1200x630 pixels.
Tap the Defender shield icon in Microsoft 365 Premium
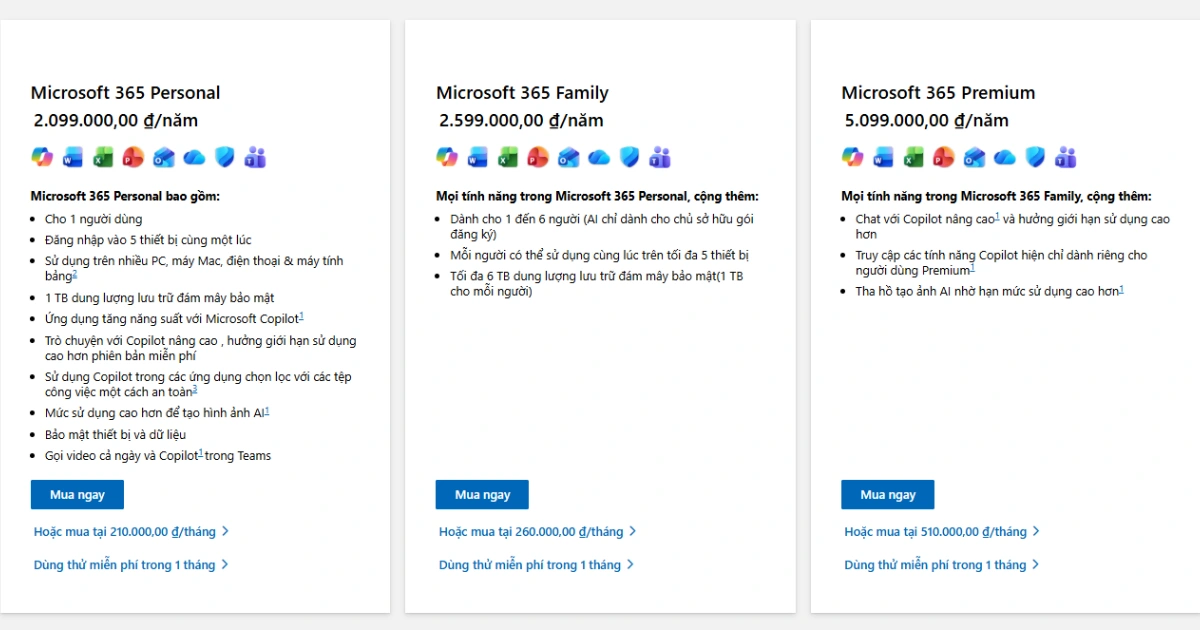tap(1036, 157)
